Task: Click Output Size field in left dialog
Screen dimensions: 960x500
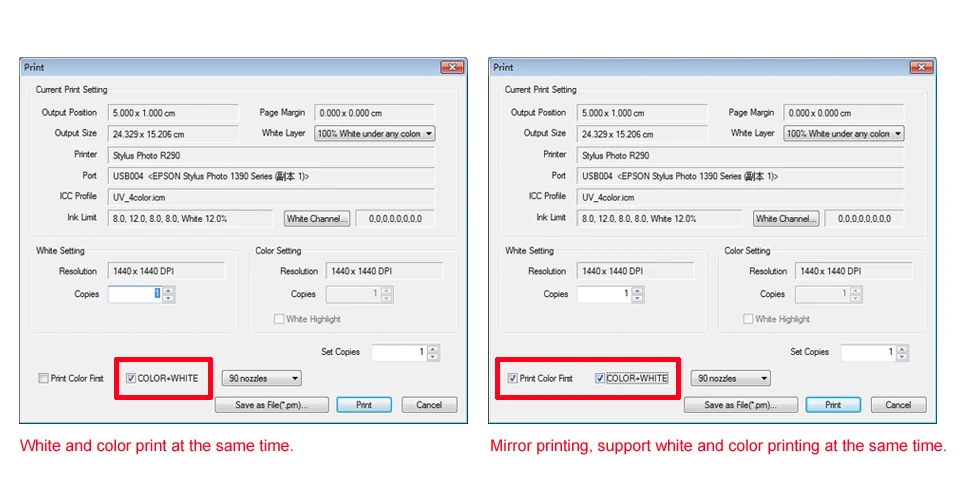Action: [173, 134]
